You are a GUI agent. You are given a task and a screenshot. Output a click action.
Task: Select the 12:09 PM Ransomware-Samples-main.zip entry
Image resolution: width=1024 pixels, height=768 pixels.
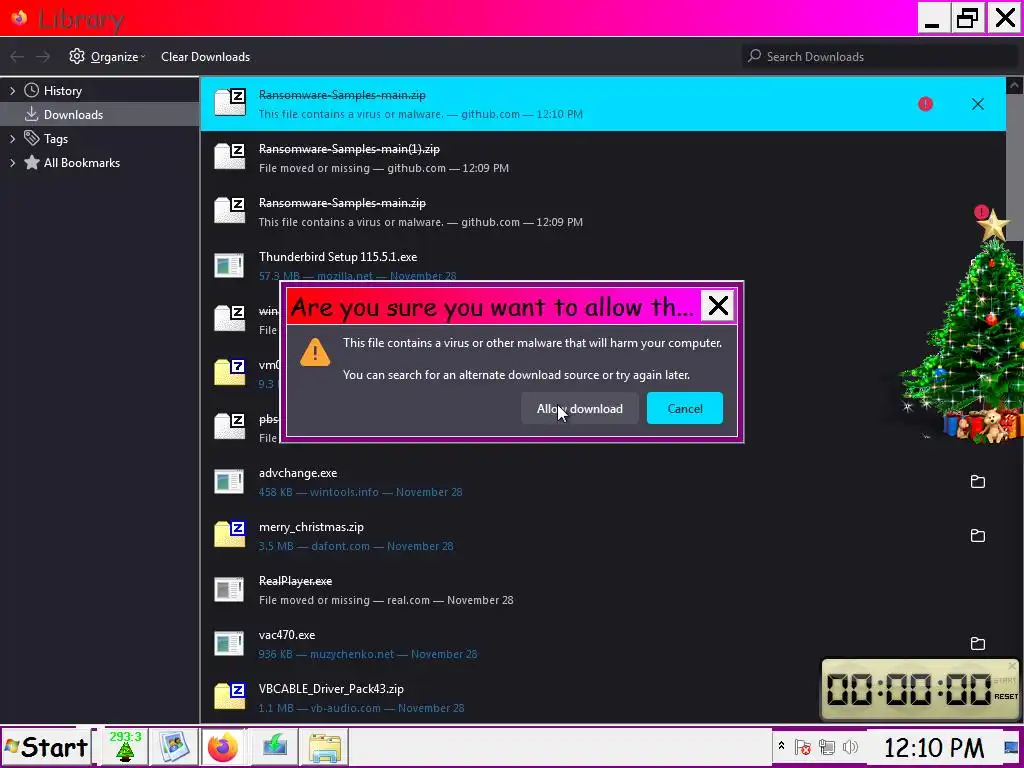click(603, 212)
